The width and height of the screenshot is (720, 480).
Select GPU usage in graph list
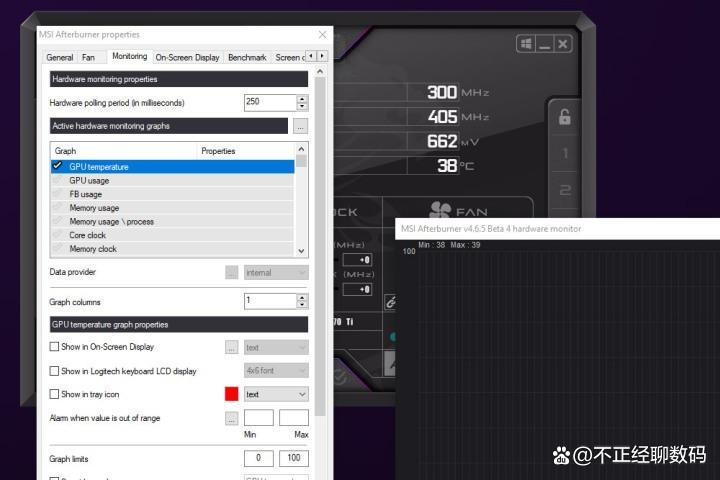click(x=90, y=181)
